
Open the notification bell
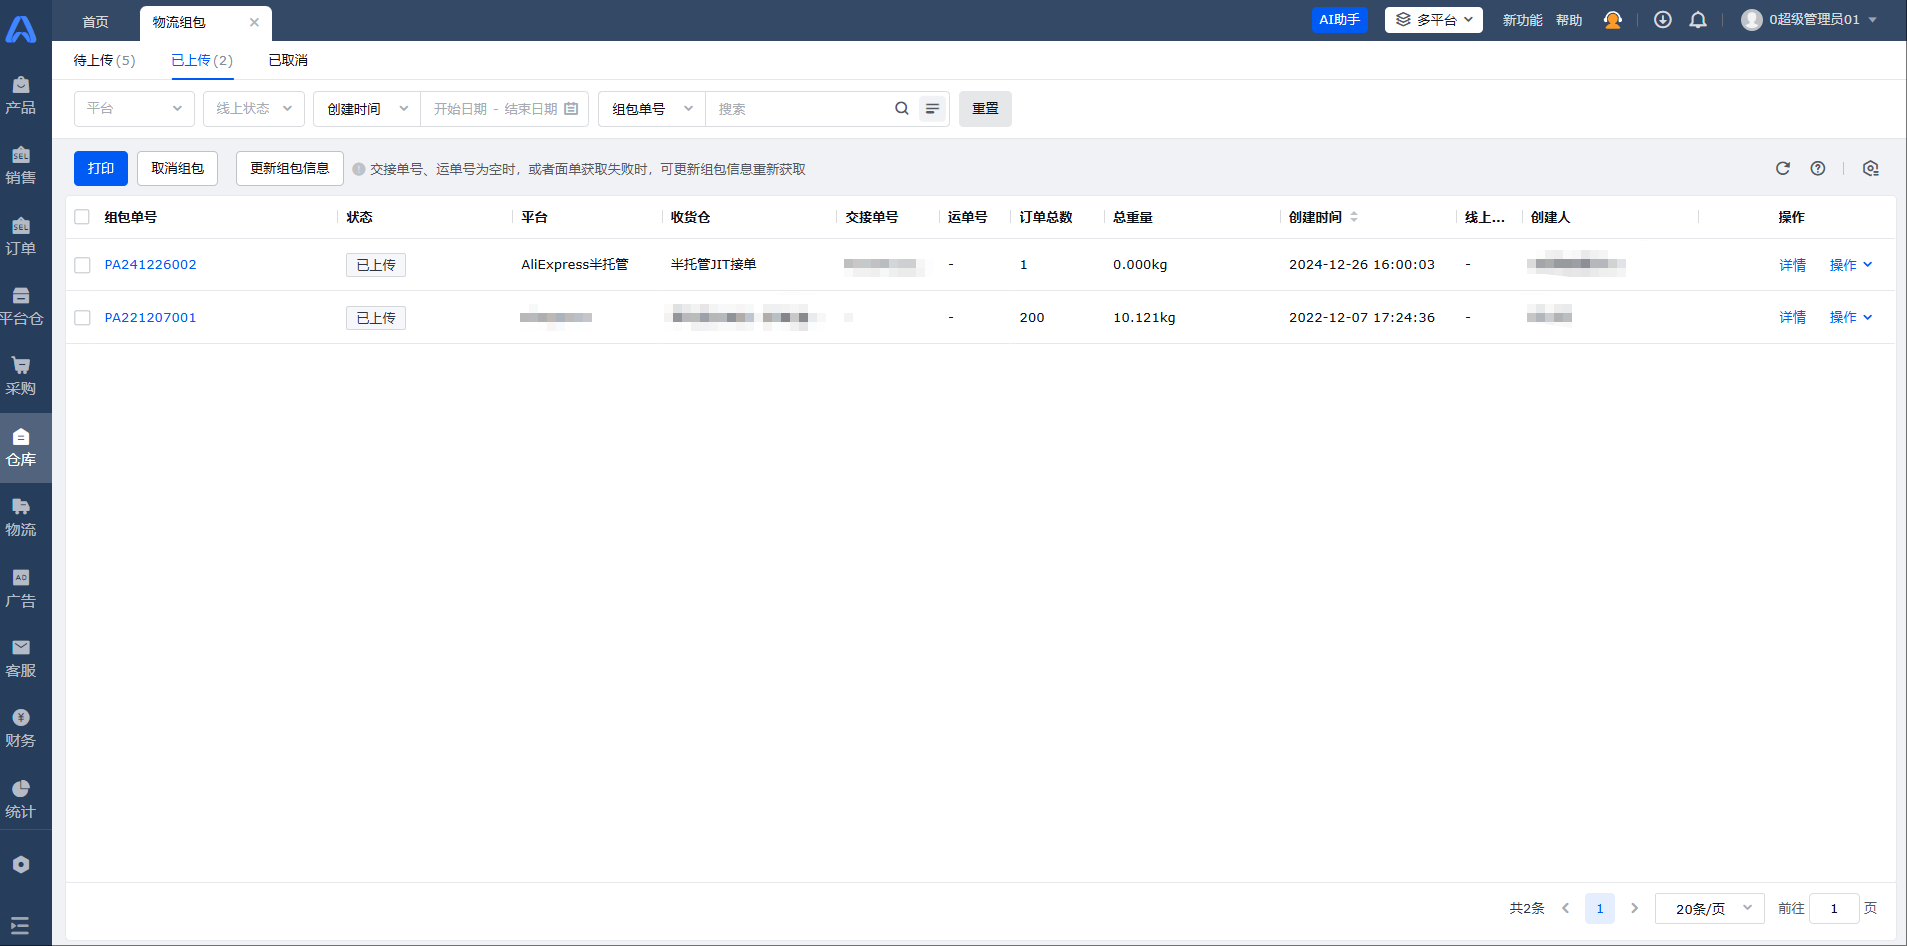click(1698, 20)
